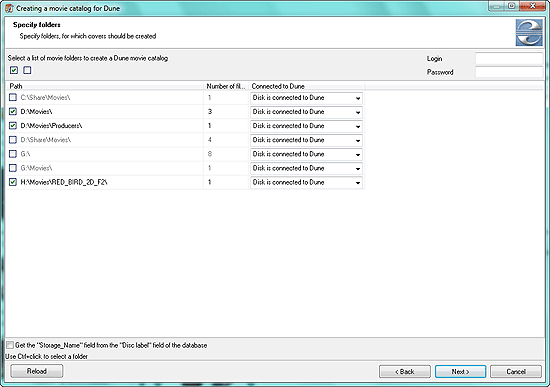
Task: Check the G:\ folder checkbox
Action: tap(13, 154)
